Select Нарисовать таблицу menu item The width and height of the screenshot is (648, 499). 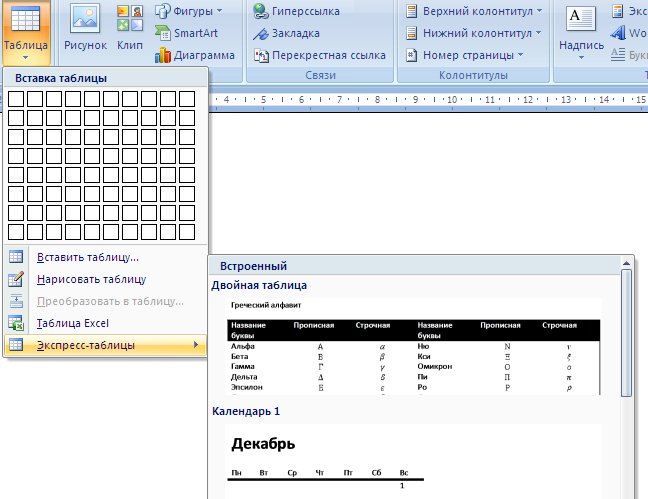click(105, 279)
